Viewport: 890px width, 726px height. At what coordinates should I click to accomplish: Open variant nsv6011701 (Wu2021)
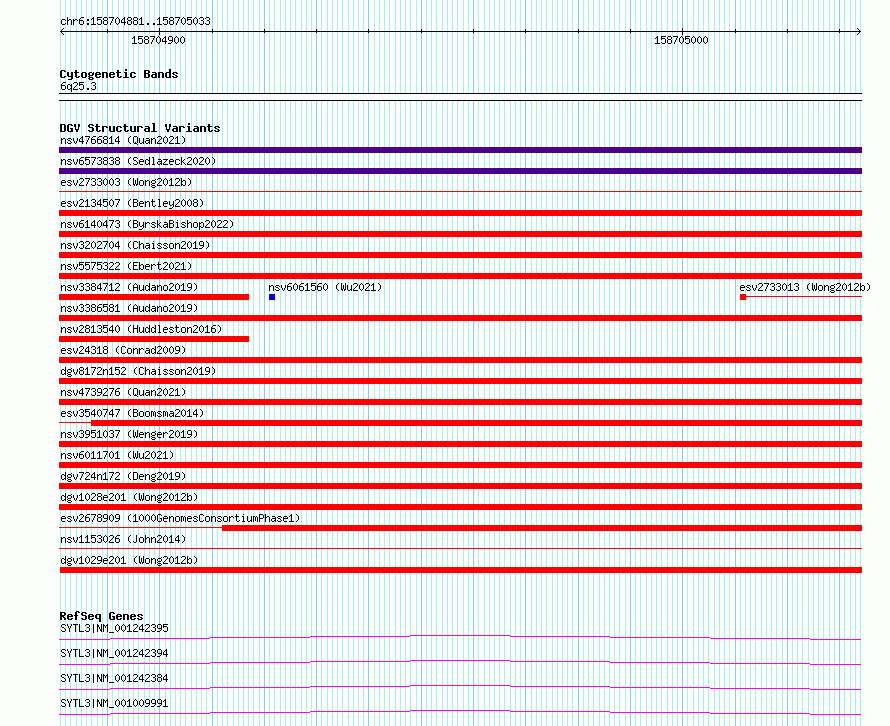click(117, 455)
